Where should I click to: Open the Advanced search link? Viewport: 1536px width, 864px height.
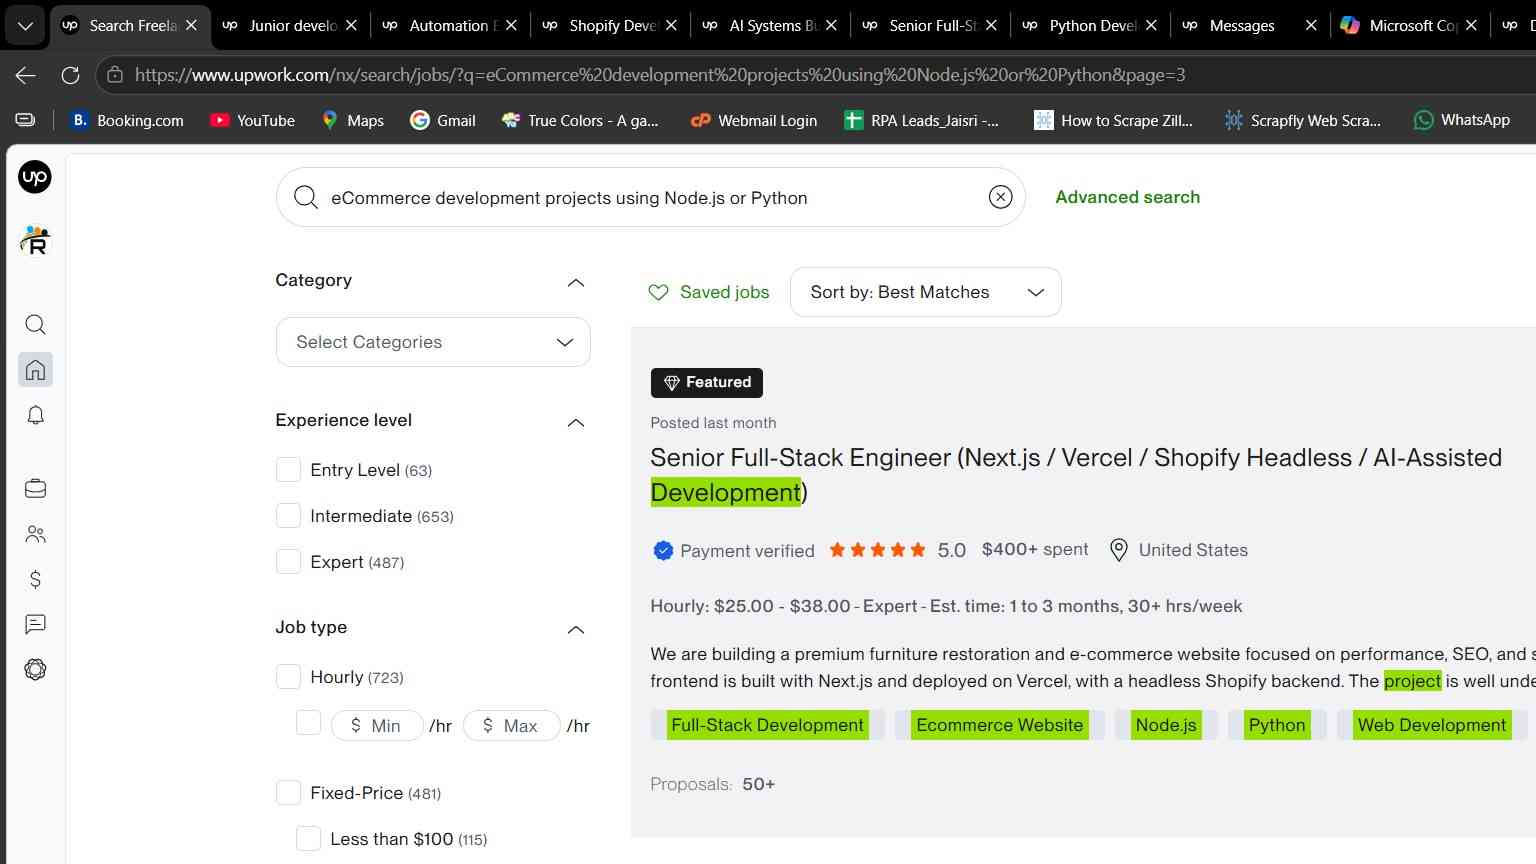(1127, 197)
